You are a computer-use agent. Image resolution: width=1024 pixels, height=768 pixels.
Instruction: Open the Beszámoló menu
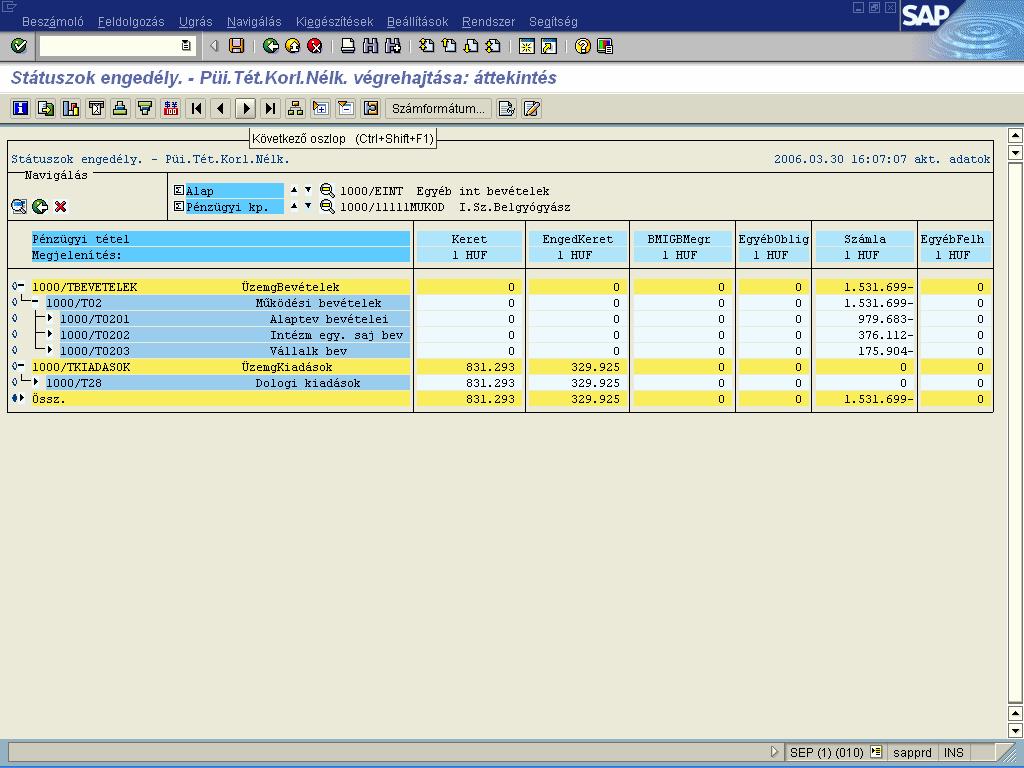[x=53, y=22]
